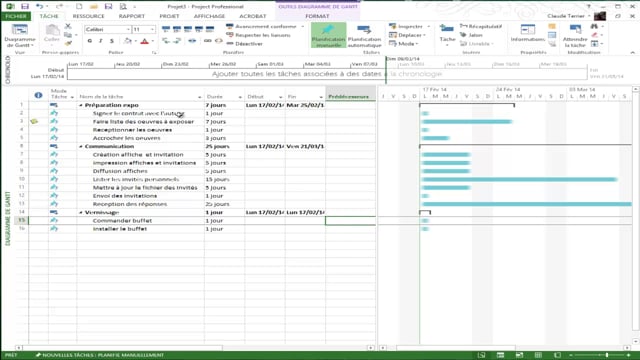The width and height of the screenshot is (640, 360).
Task: Collapse the ribbon with the chevron
Action: click(x=633, y=53)
